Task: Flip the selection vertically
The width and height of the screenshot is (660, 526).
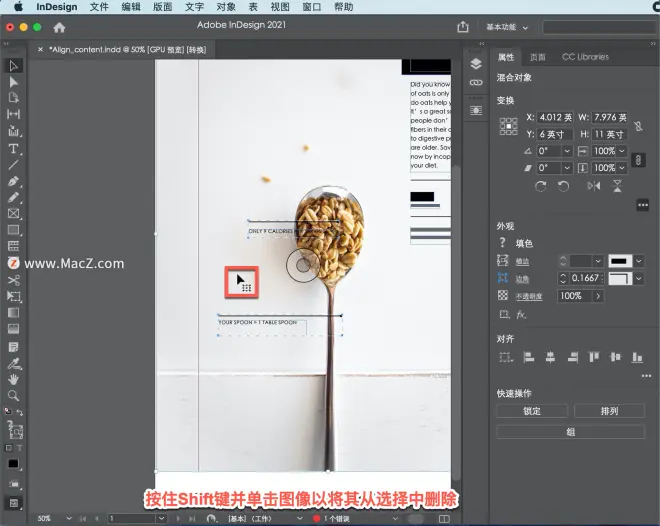Action: coord(617,186)
